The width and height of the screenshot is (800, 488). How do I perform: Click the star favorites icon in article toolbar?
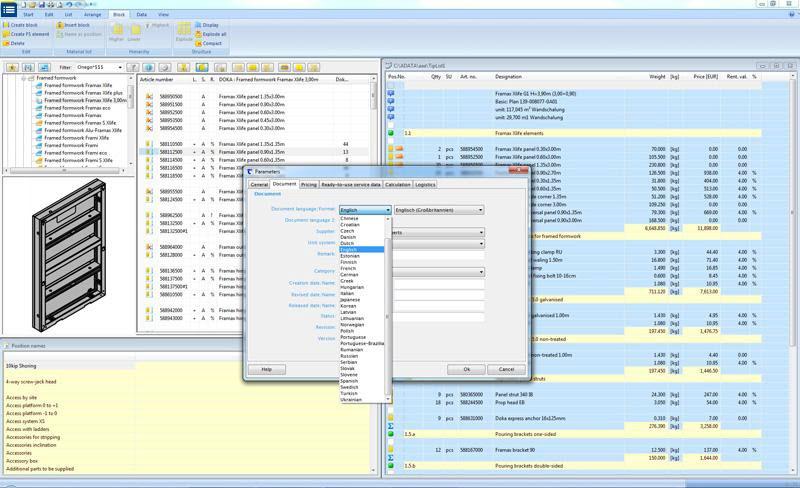click(12, 67)
